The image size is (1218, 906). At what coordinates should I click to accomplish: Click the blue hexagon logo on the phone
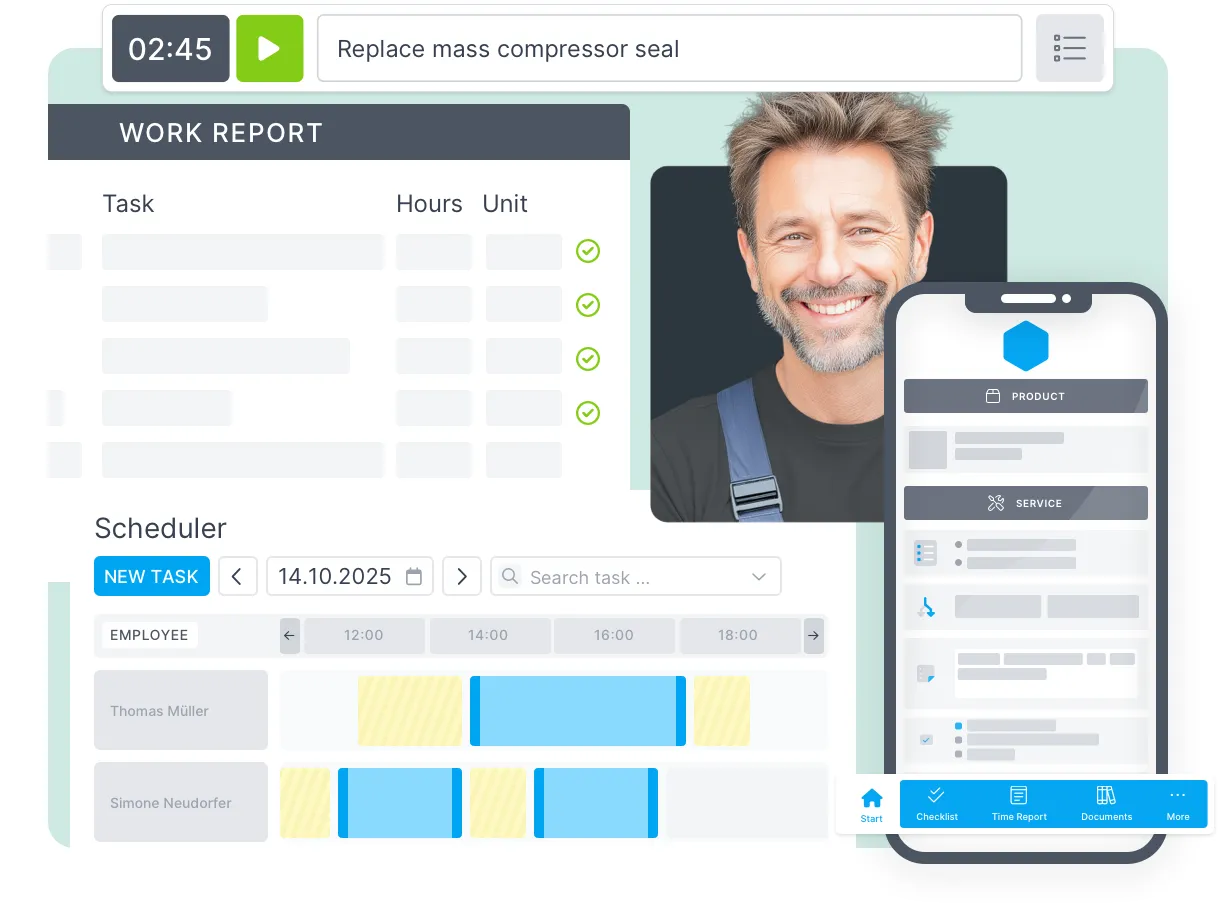[x=1026, y=346]
